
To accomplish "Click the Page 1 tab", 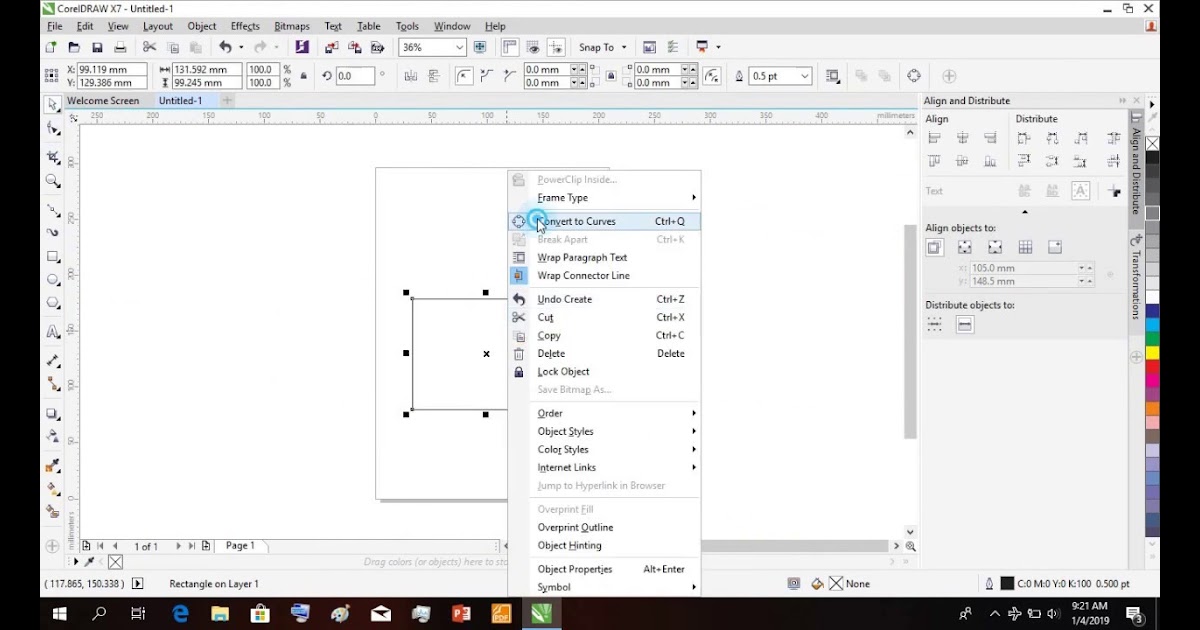I will pyautogui.click(x=240, y=546).
